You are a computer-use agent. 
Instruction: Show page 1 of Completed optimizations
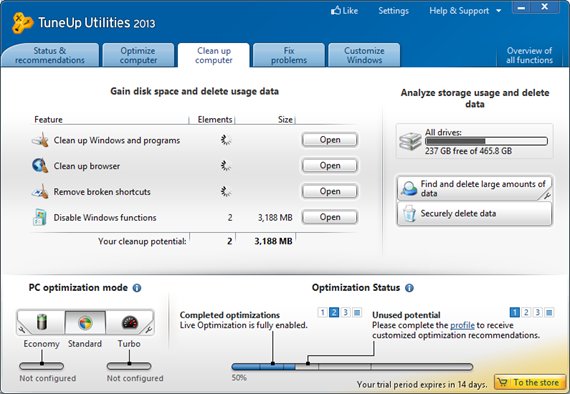[x=322, y=312]
